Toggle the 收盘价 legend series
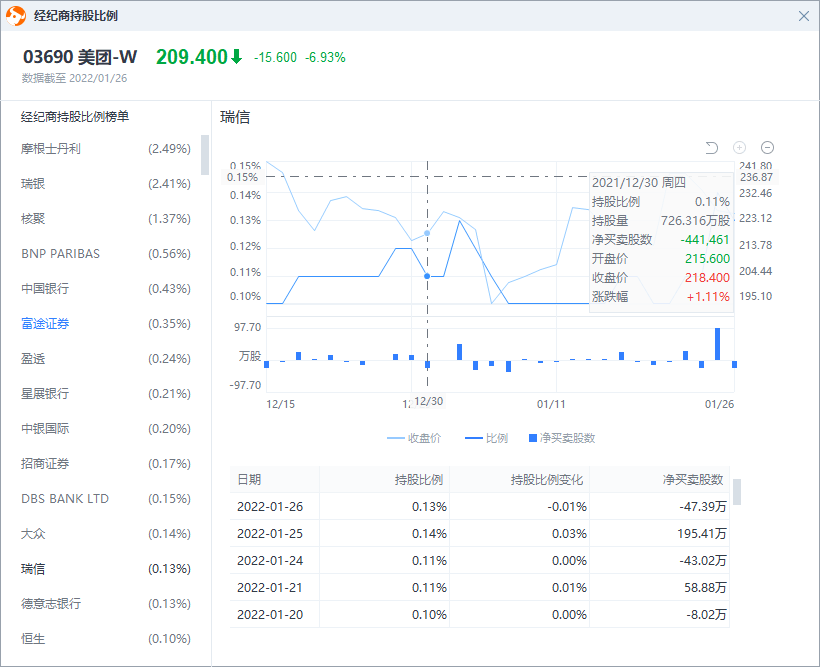This screenshot has width=820, height=667. click(x=414, y=438)
